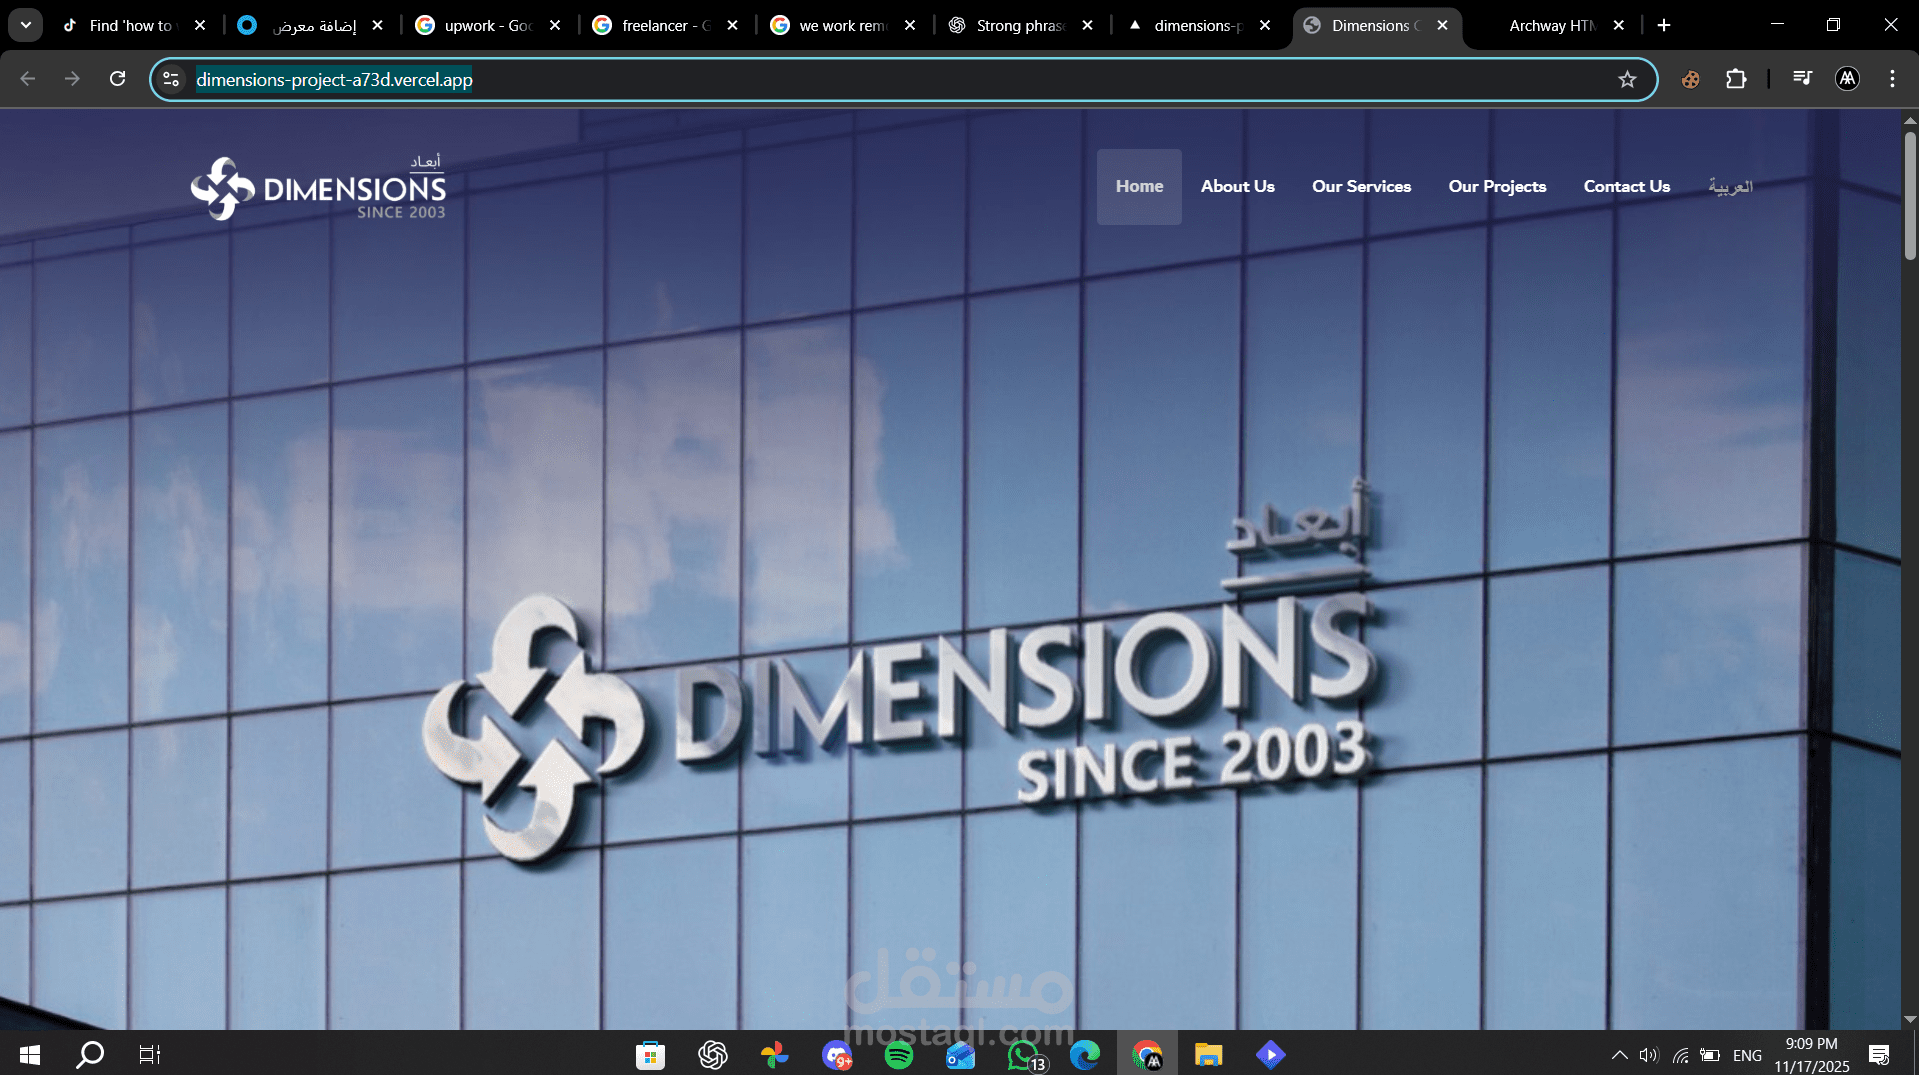Open a new browser tab
The width and height of the screenshot is (1919, 1075).
tap(1664, 25)
